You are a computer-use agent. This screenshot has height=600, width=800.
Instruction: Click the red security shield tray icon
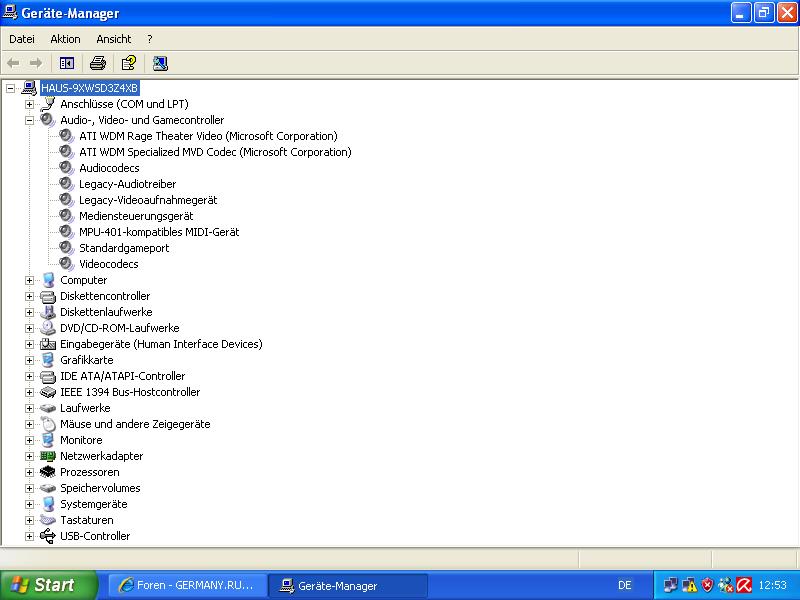[707, 585]
